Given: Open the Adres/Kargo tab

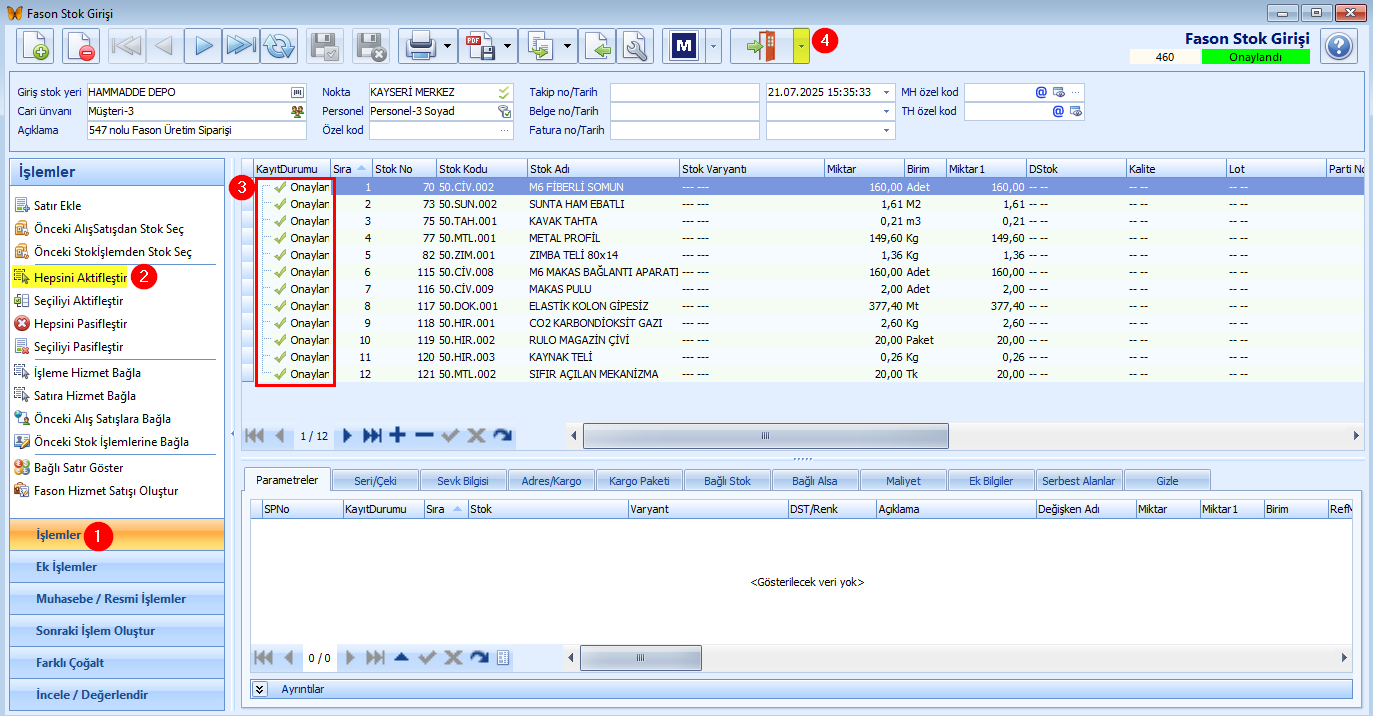Looking at the screenshot, I should pyautogui.click(x=551, y=481).
